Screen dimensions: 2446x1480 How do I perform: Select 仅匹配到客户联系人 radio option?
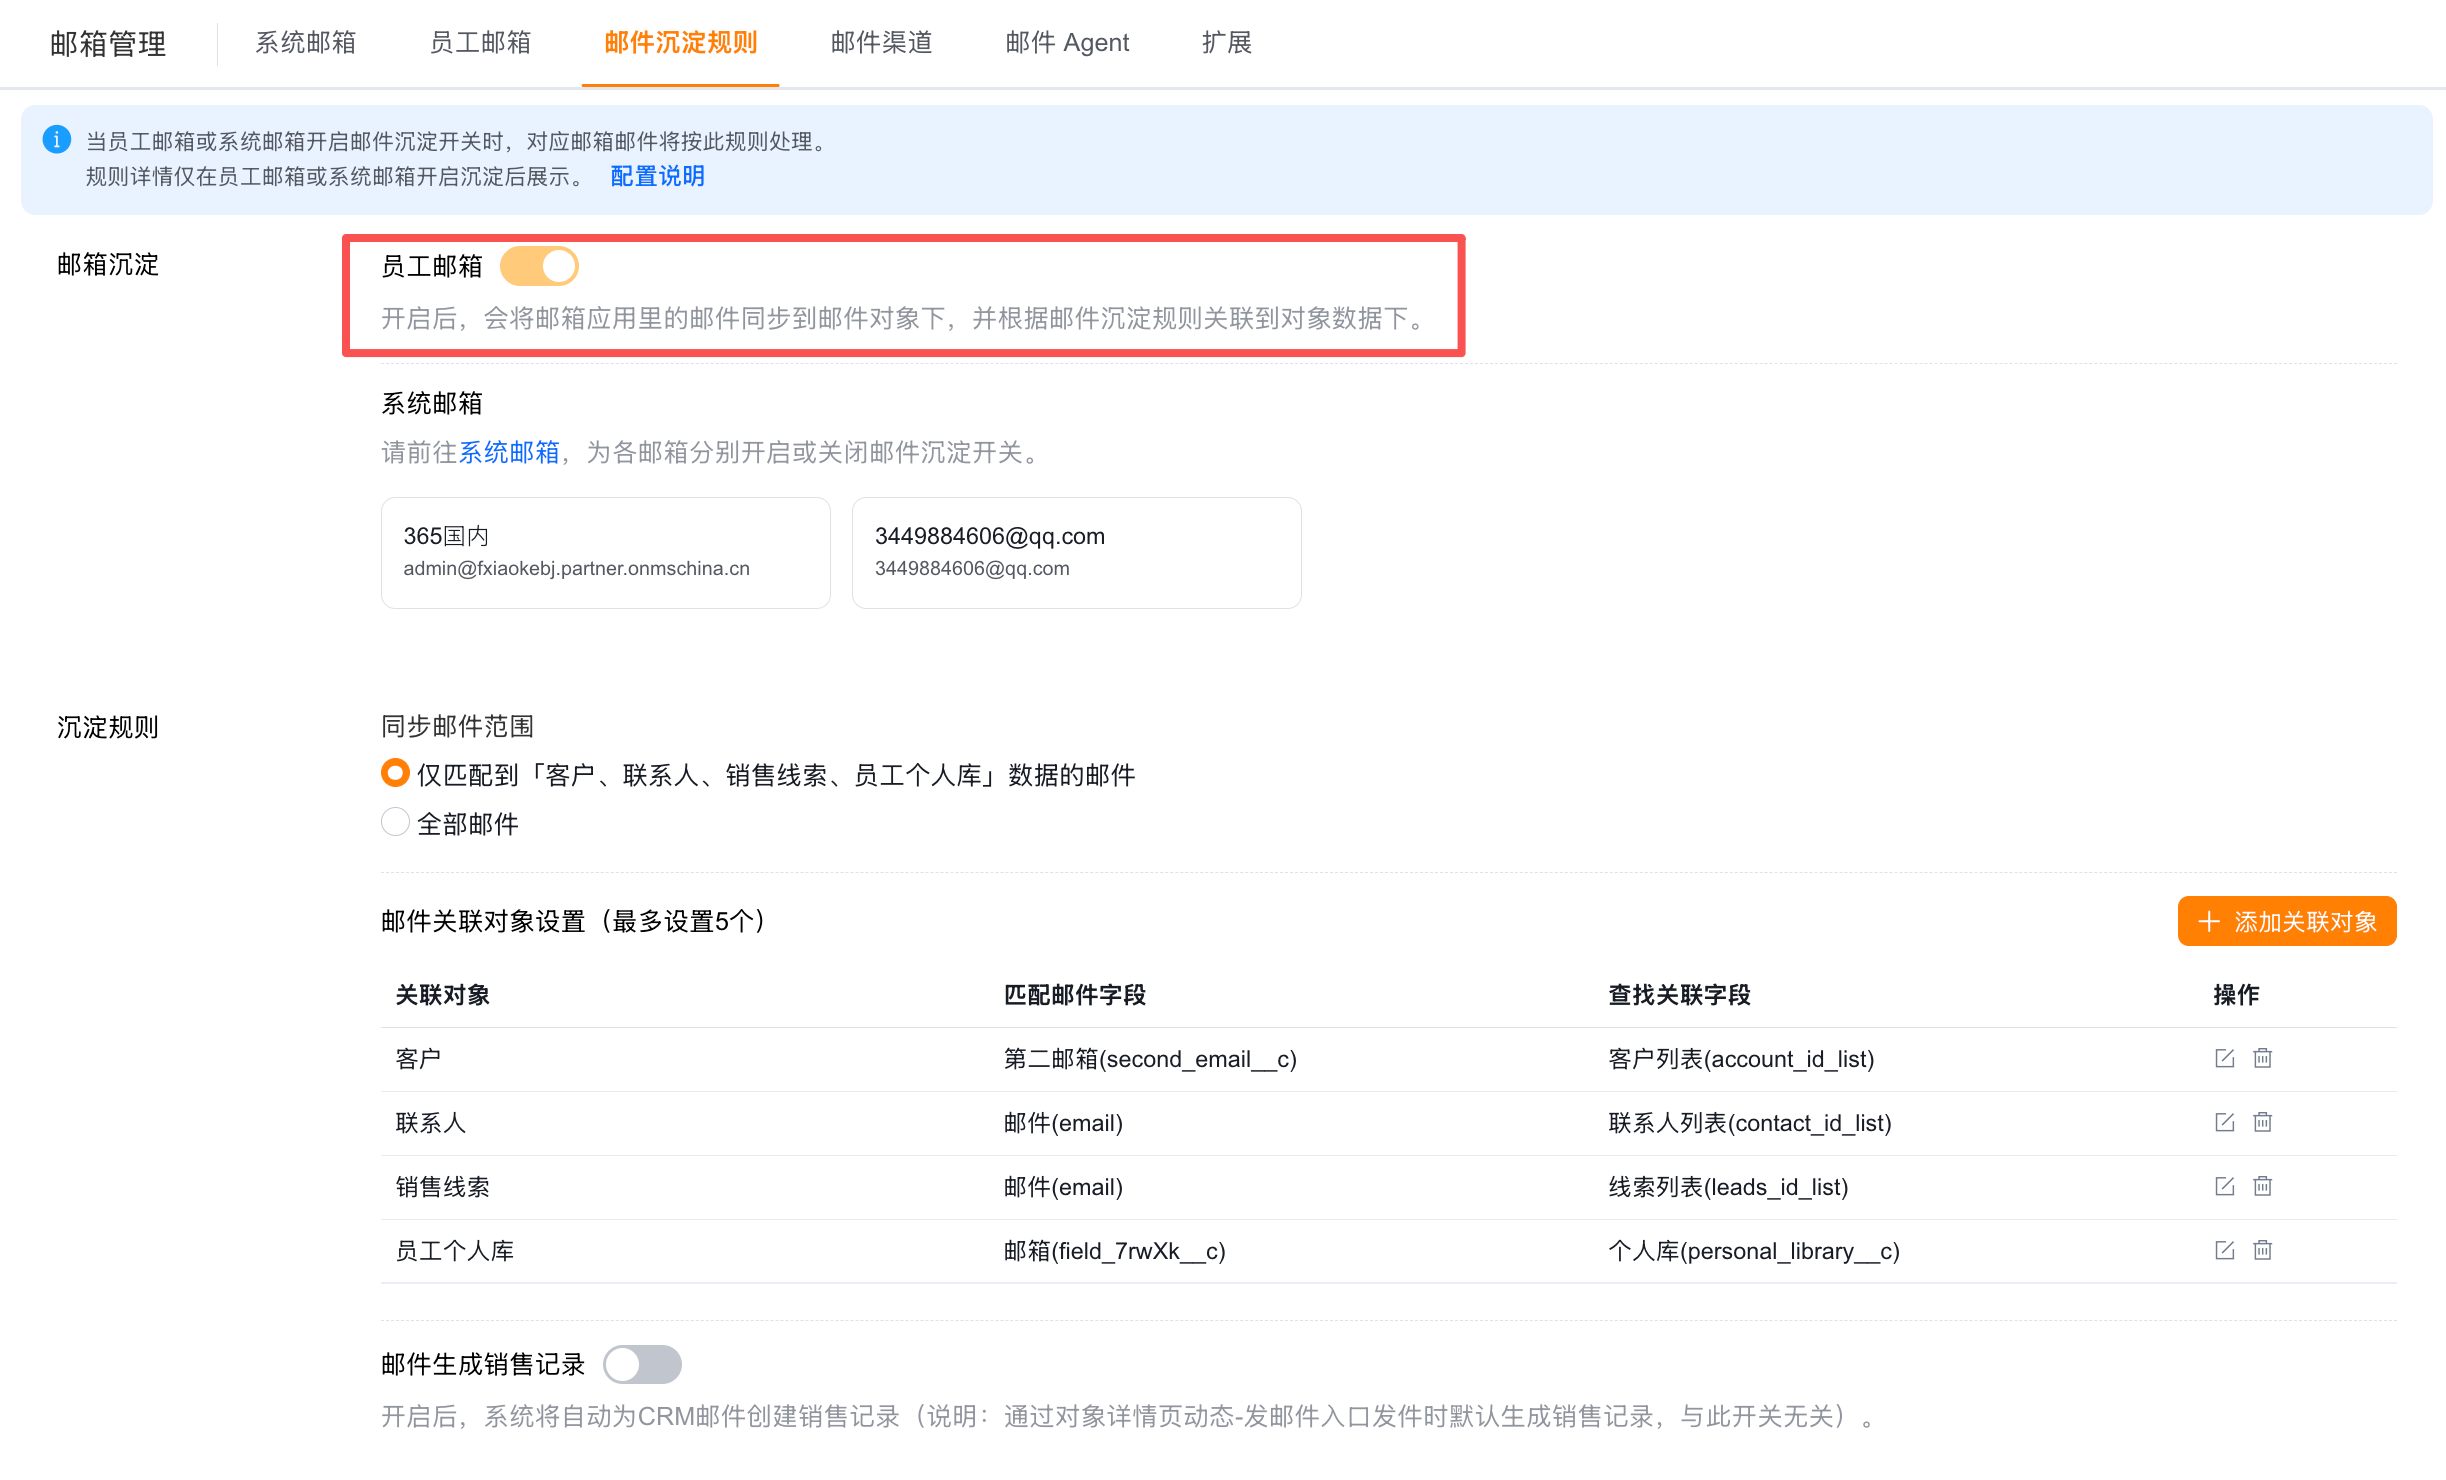pyautogui.click(x=395, y=773)
